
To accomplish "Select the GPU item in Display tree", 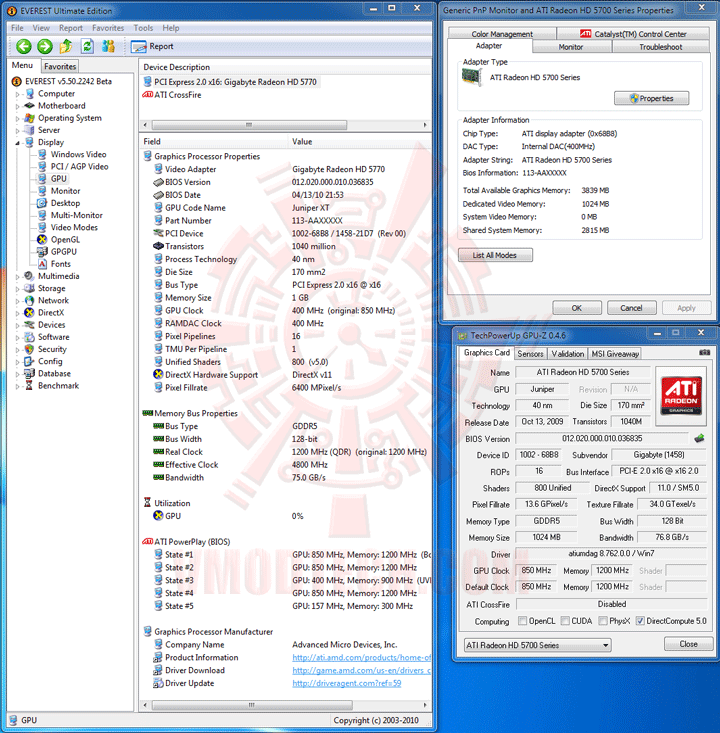I will tap(58, 179).
